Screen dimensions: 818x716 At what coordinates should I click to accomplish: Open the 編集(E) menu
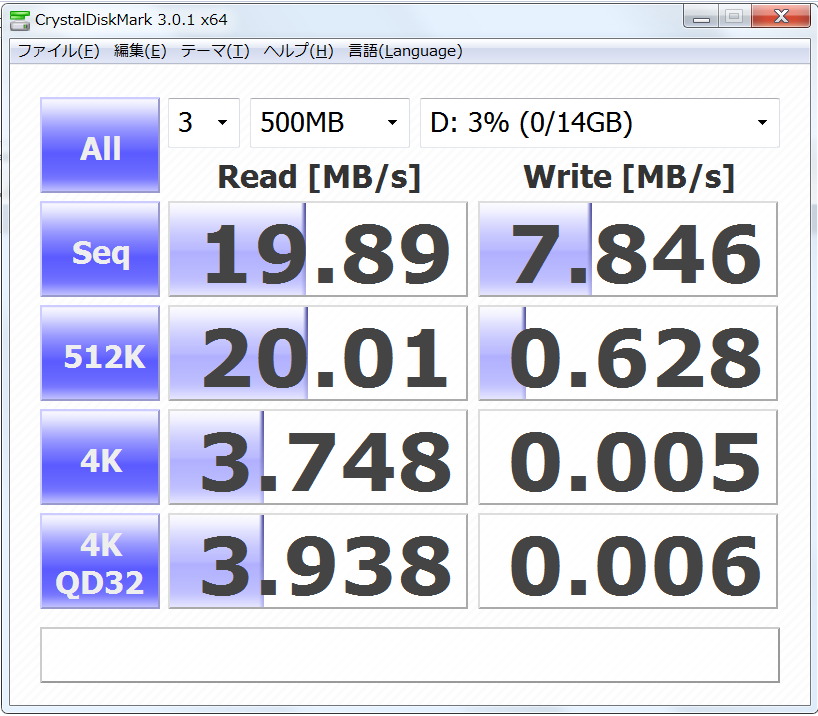coord(139,51)
